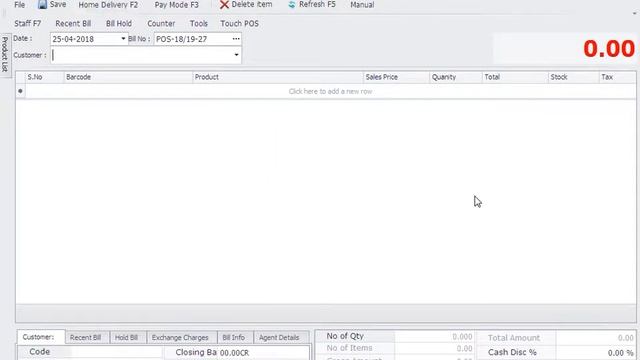Click the Bill No ellipsis button

coord(236,39)
